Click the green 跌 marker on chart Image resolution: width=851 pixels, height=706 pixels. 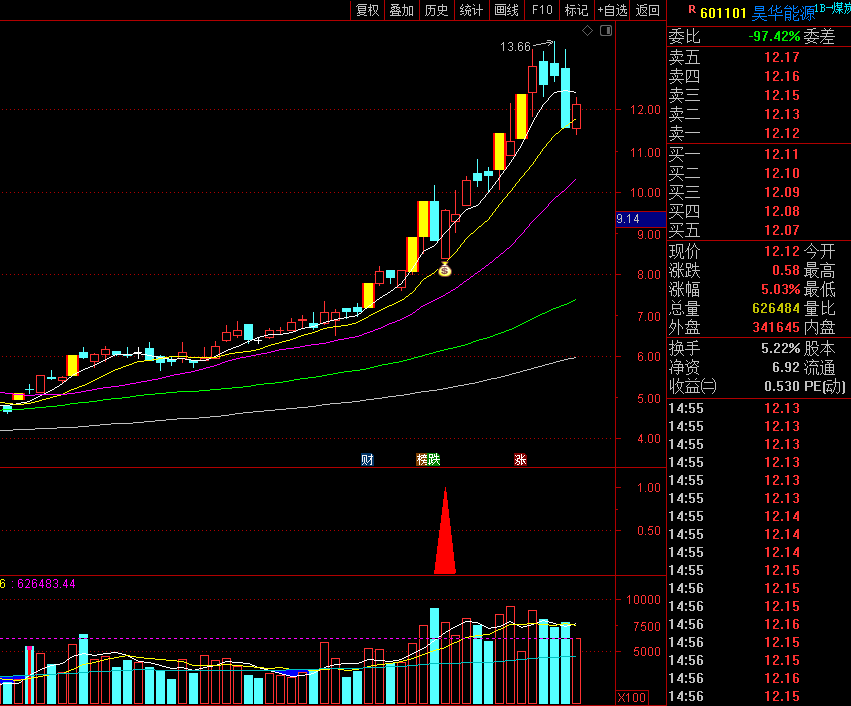(x=434, y=460)
